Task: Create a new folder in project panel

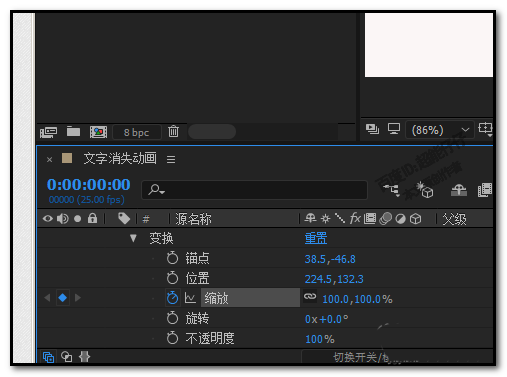Action: pos(73,132)
